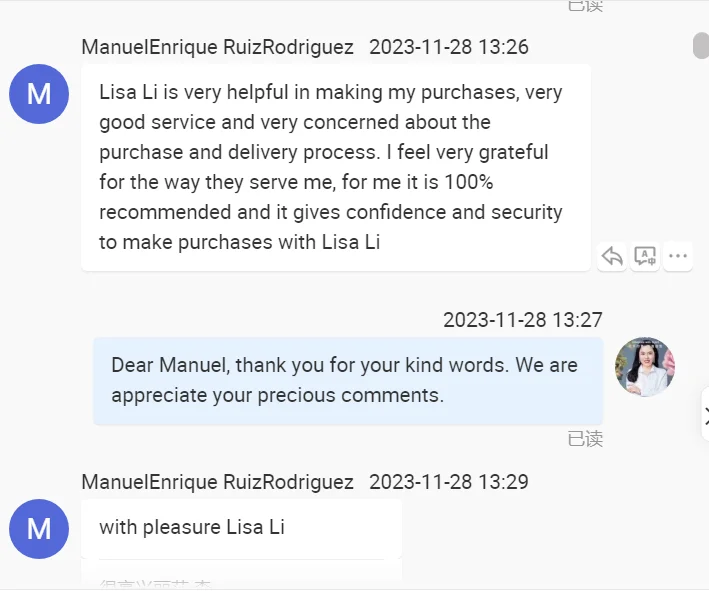Click the reply arrow icon on message
This screenshot has height=591, width=709.
612,256
